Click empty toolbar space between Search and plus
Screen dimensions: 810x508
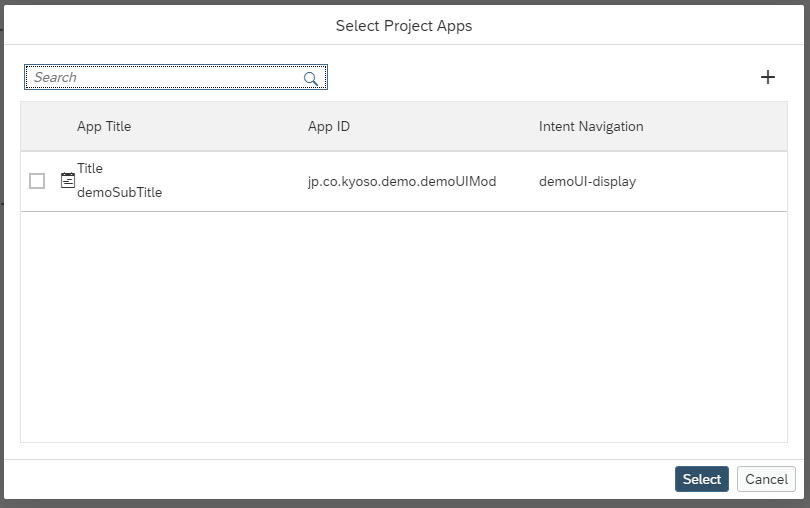click(x=540, y=77)
